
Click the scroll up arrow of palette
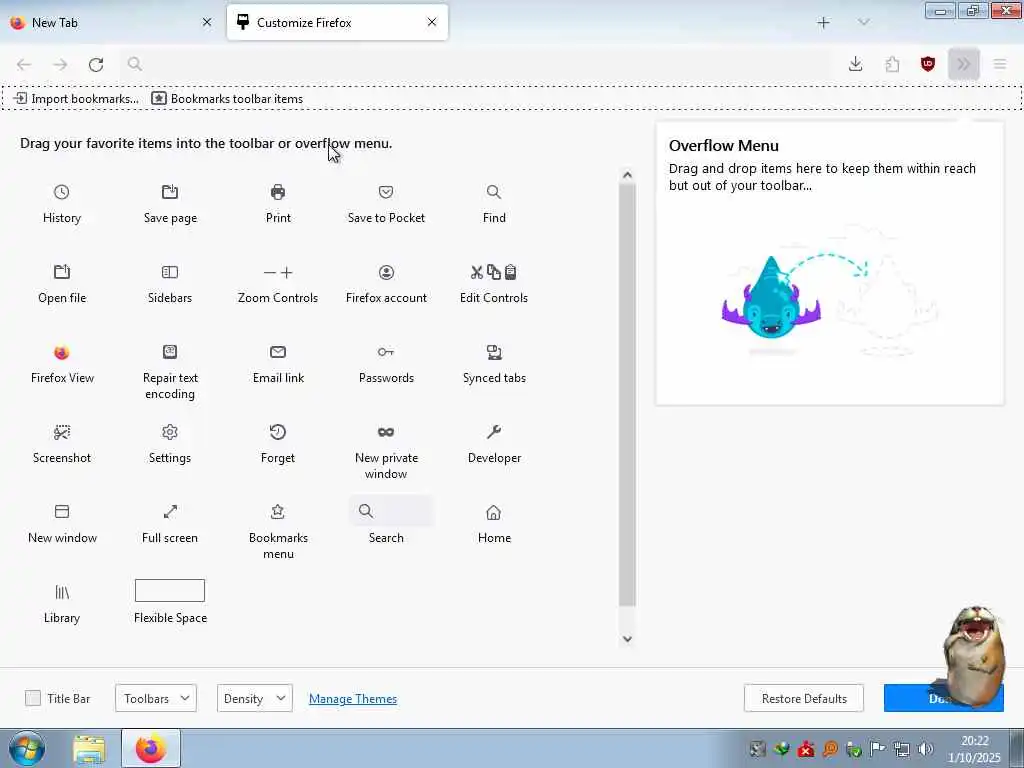(x=627, y=175)
